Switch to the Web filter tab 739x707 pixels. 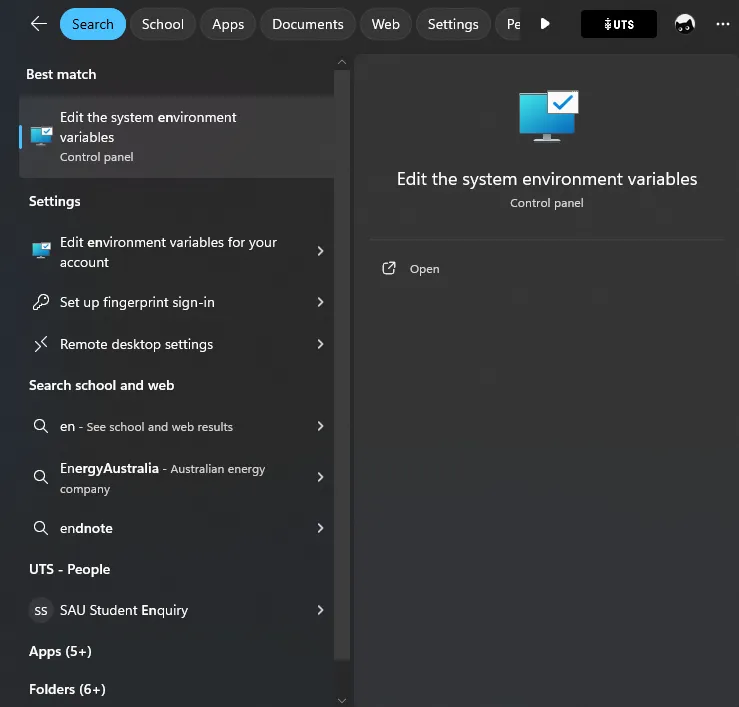click(x=385, y=24)
